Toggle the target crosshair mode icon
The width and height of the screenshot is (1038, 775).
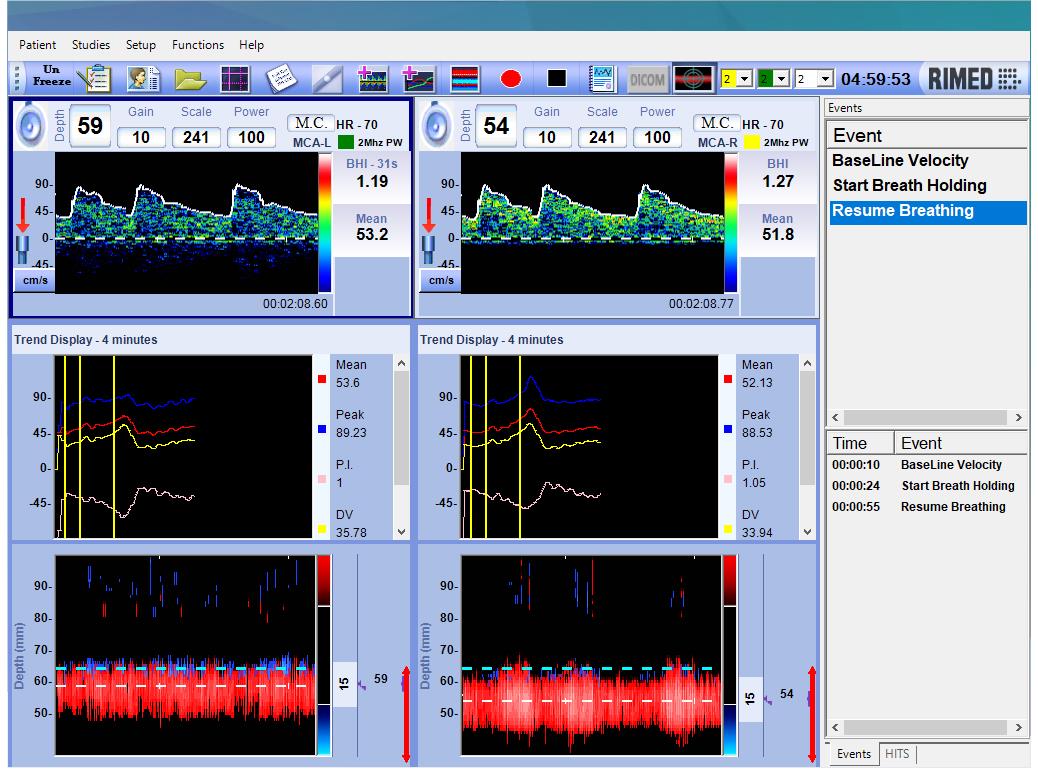click(692, 78)
